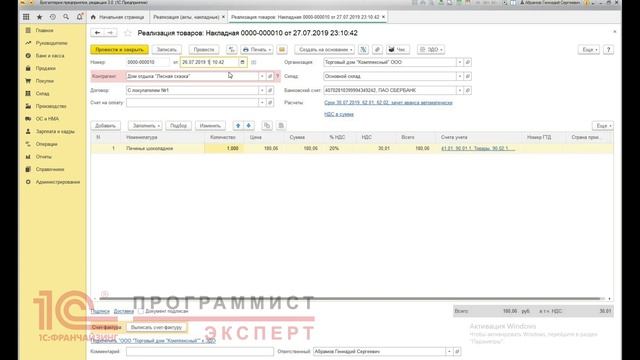The width and height of the screenshot is (640, 360).
Task: Open Договор record with open-form icon
Action: pyautogui.click(x=270, y=90)
